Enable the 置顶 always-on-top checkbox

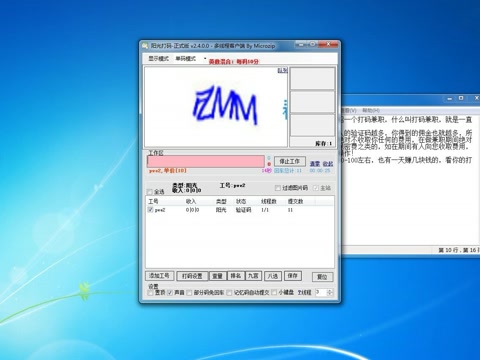tap(150, 293)
